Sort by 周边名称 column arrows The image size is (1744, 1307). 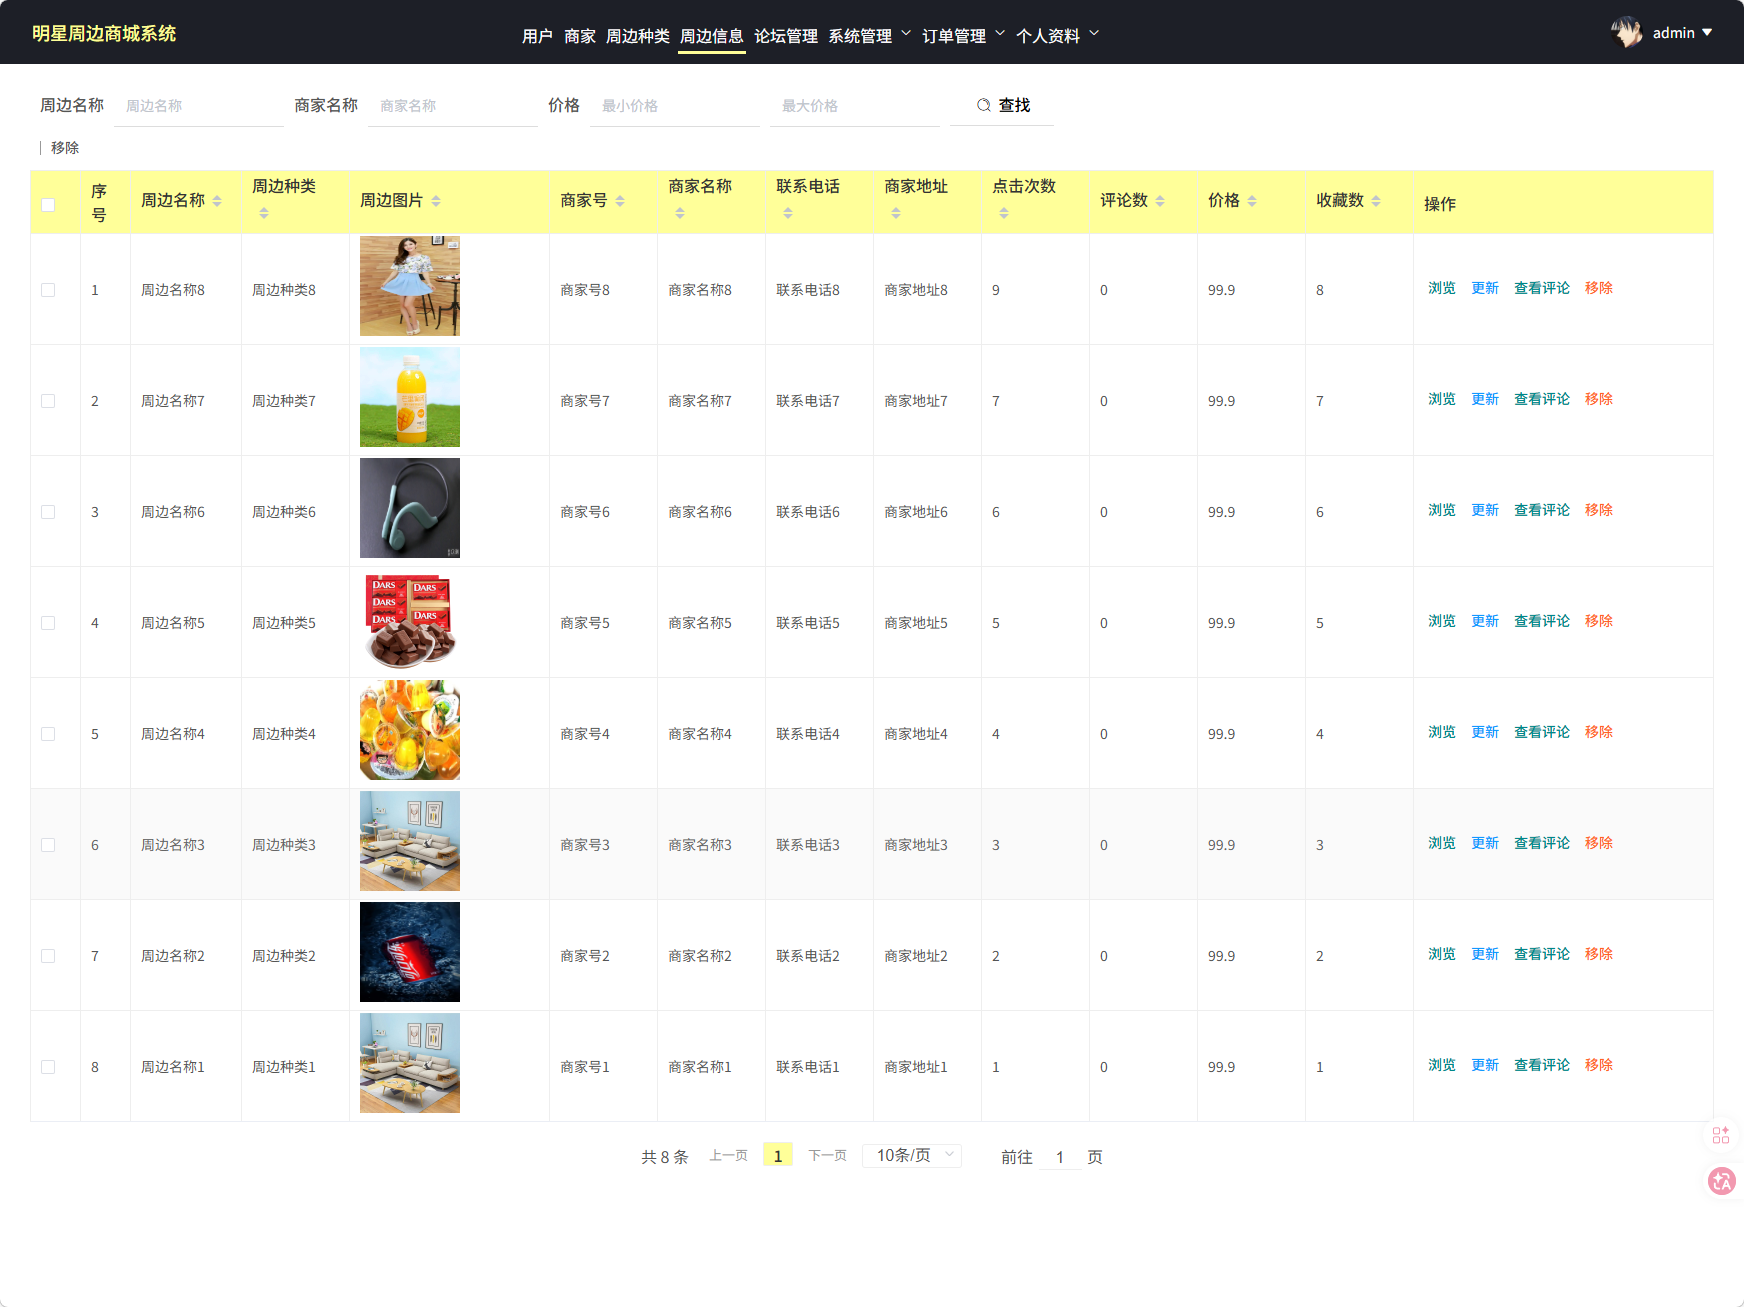(x=217, y=201)
